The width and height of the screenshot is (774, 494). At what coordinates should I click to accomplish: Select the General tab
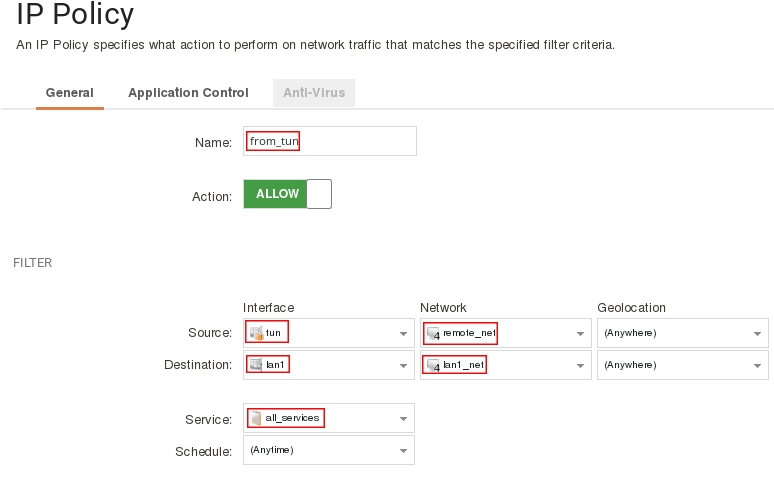click(70, 93)
